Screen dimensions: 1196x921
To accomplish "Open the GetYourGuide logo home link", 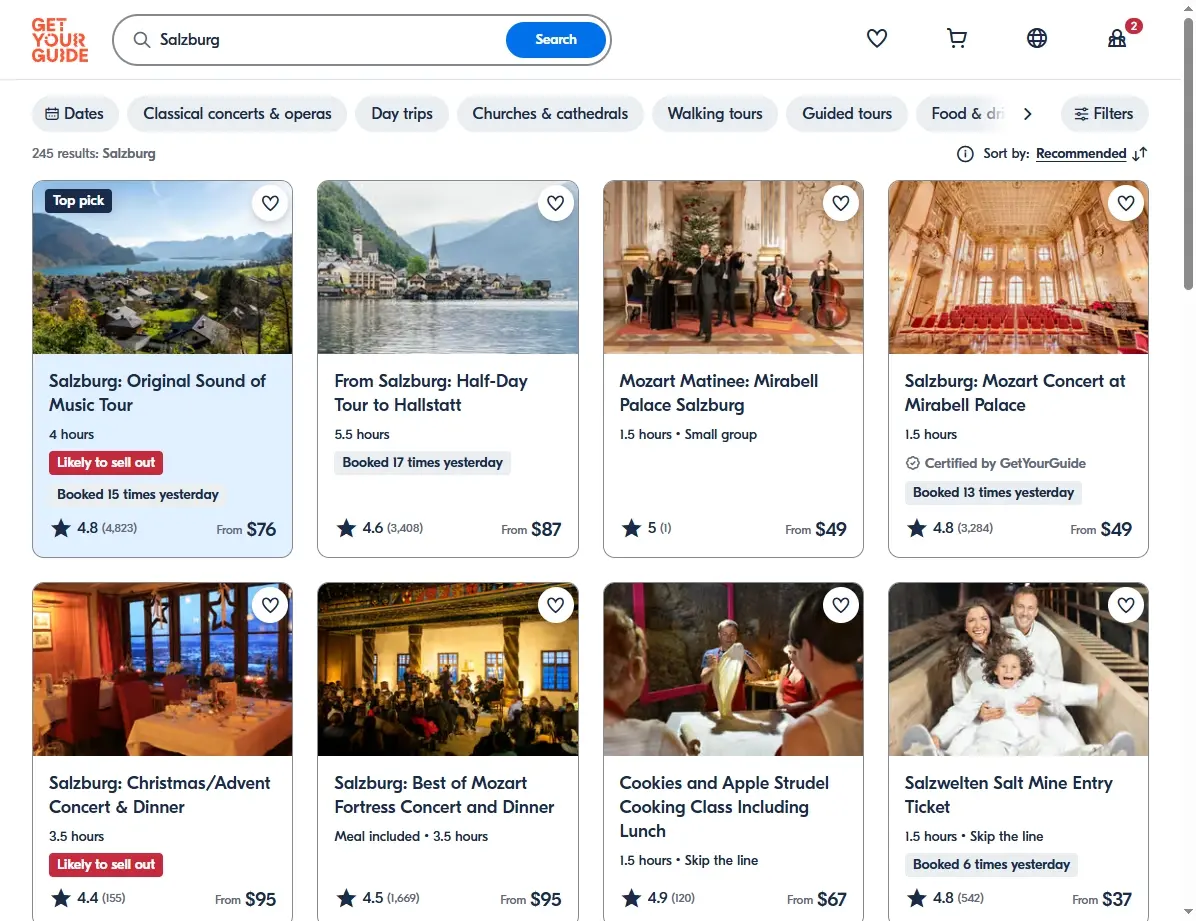I will pyautogui.click(x=59, y=40).
